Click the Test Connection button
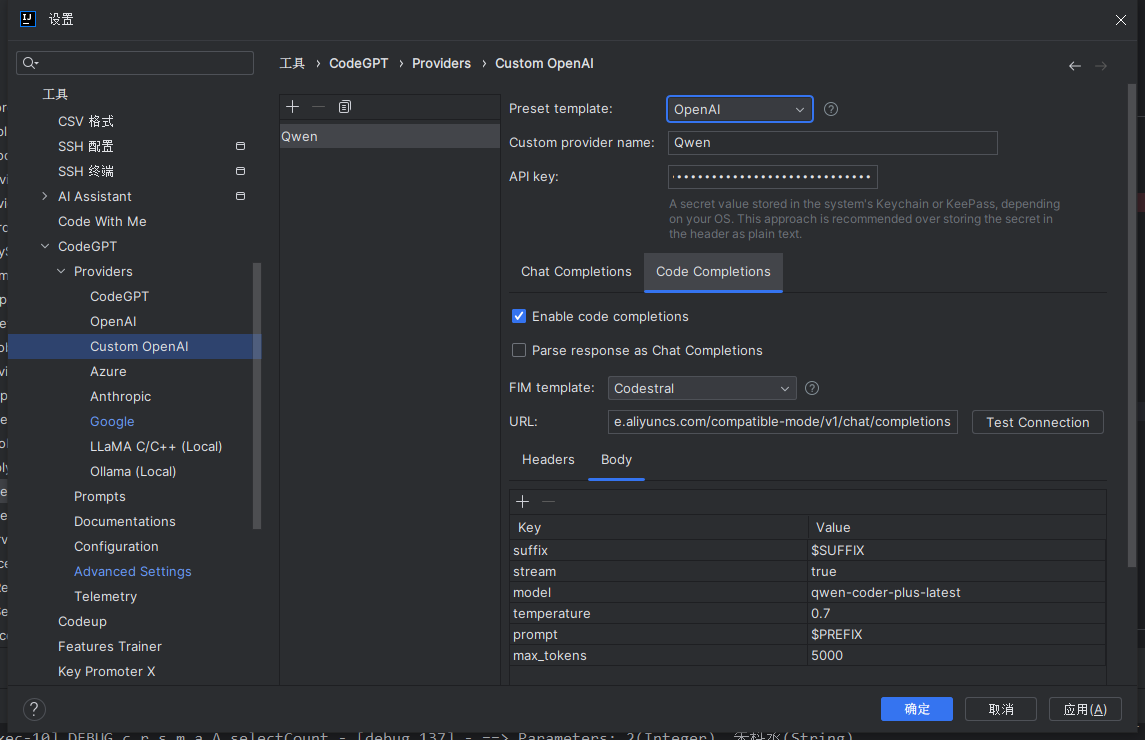 click(x=1037, y=422)
